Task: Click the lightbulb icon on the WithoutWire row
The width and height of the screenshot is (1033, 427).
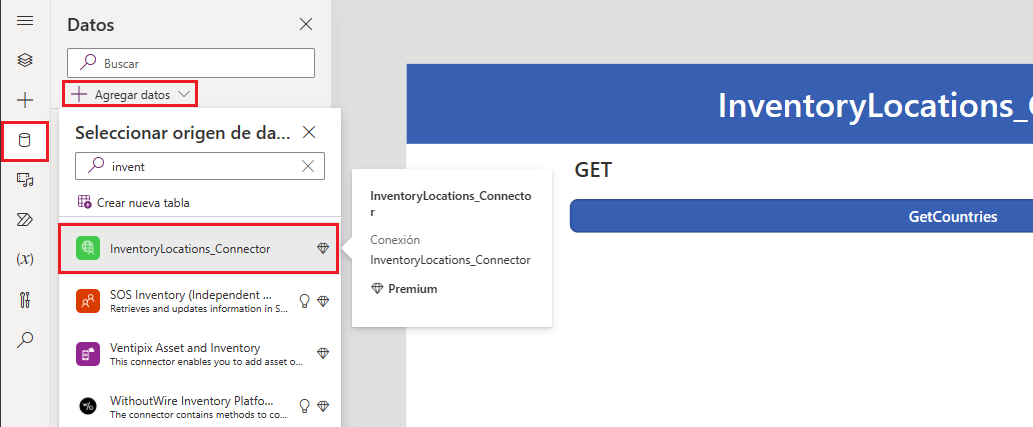Action: pyautogui.click(x=304, y=405)
